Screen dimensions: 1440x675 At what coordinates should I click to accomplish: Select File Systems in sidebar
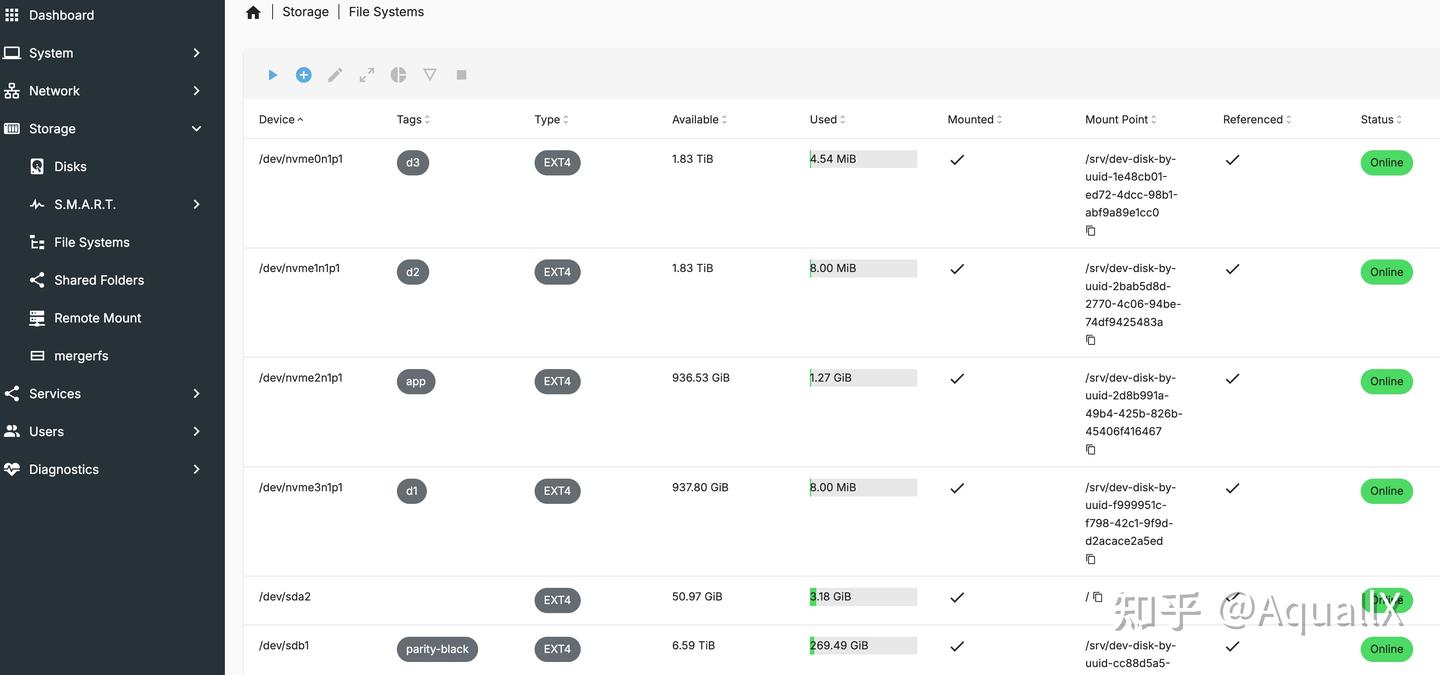coord(112,242)
